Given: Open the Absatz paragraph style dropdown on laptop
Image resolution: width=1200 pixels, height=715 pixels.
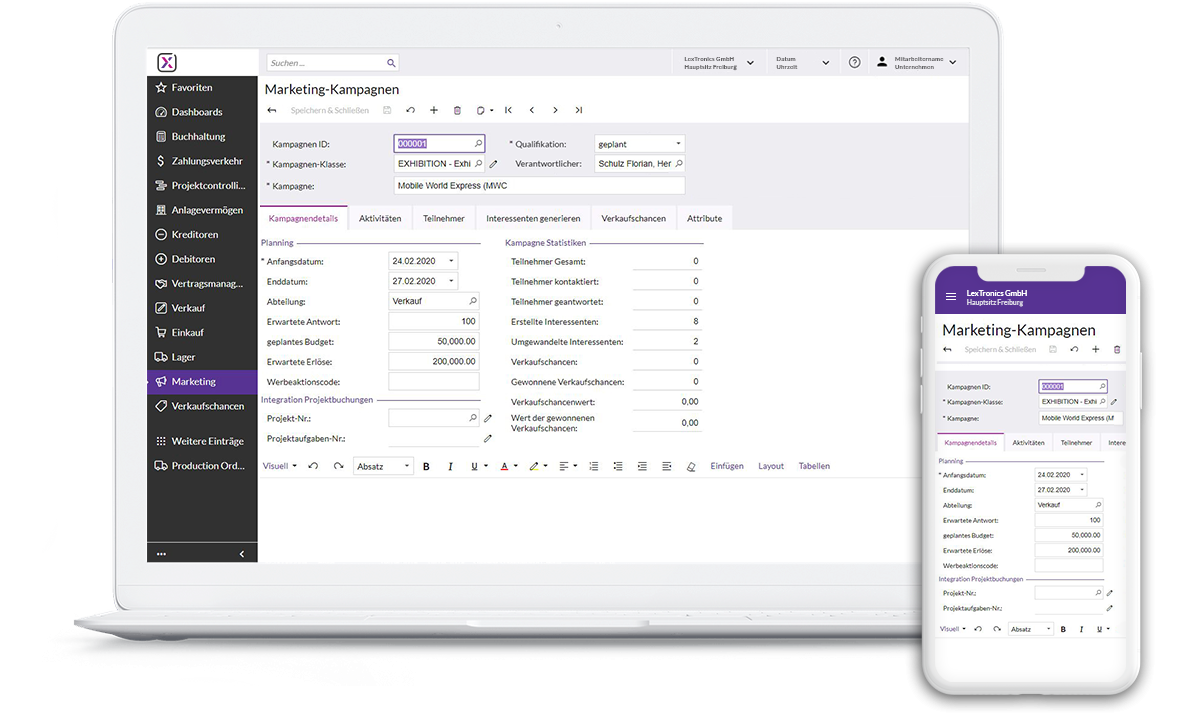Looking at the screenshot, I should [384, 466].
